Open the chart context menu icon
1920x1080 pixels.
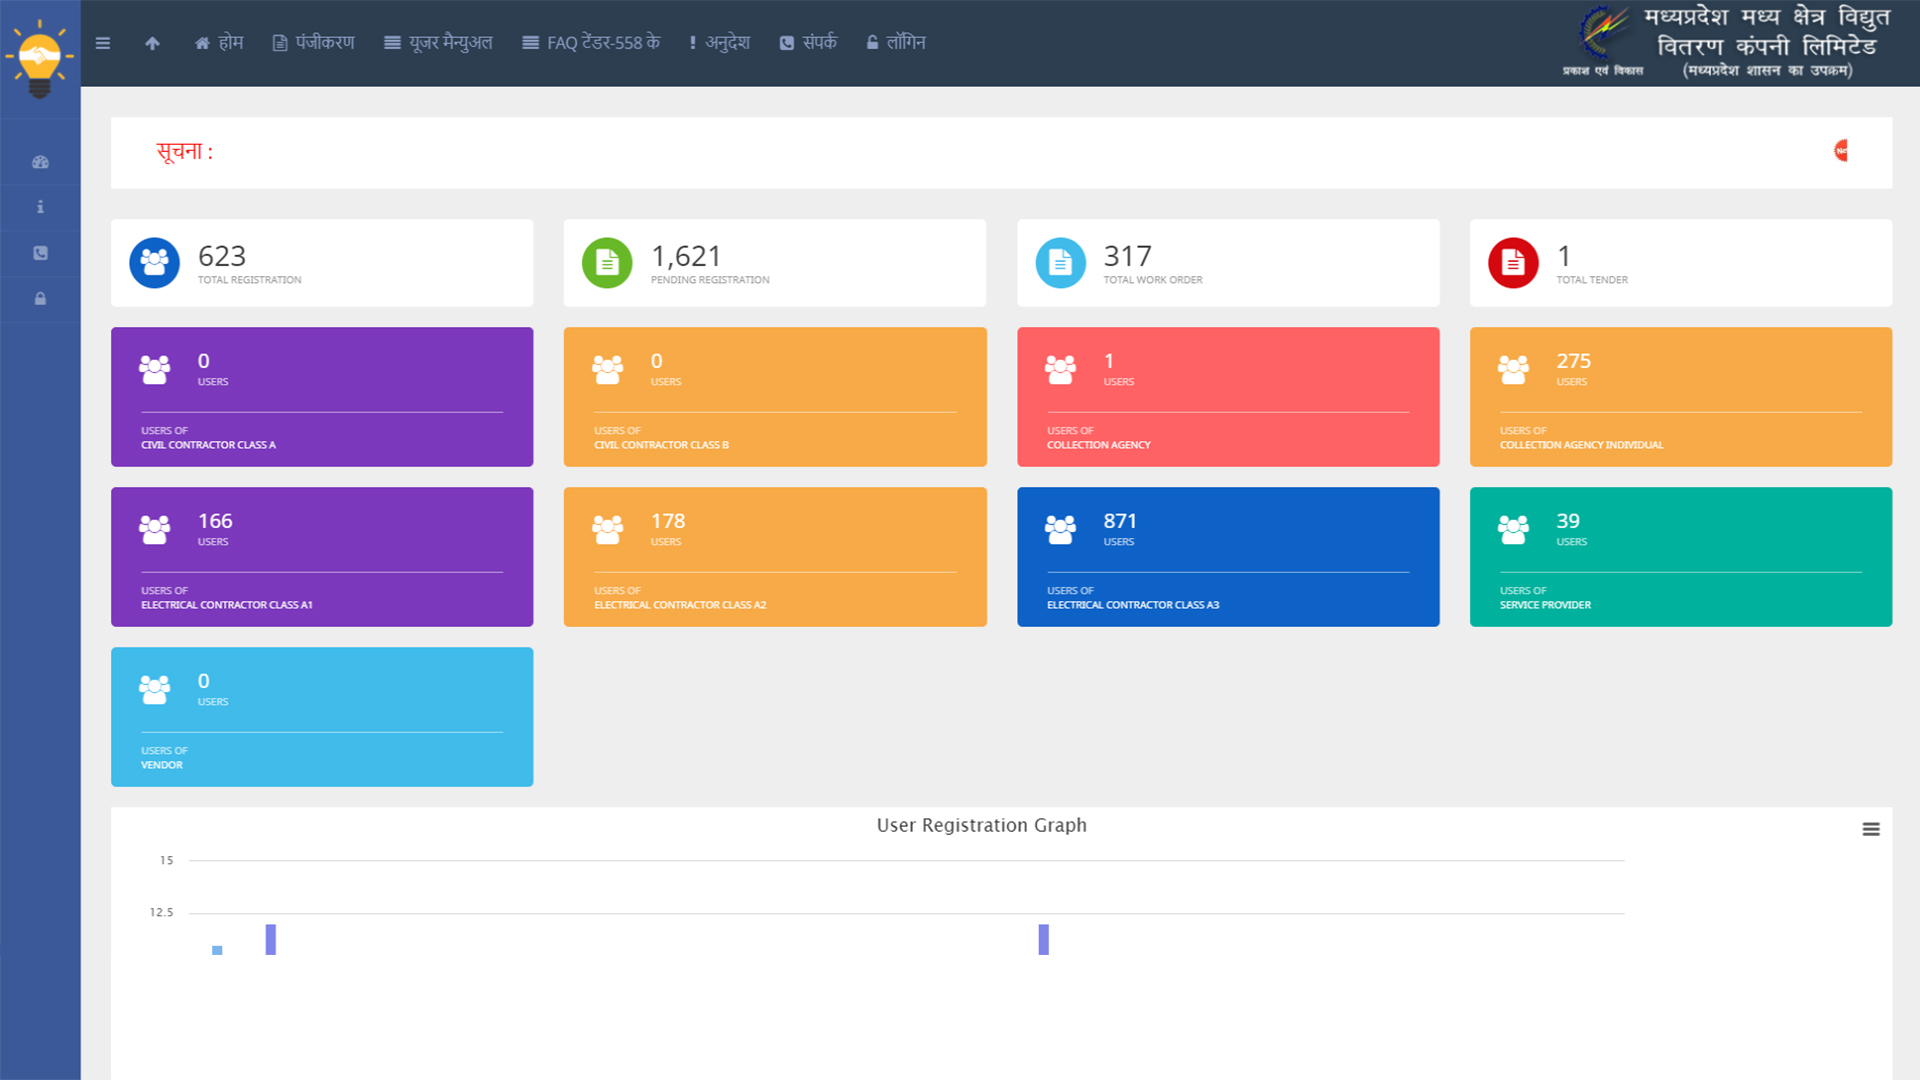(1871, 829)
